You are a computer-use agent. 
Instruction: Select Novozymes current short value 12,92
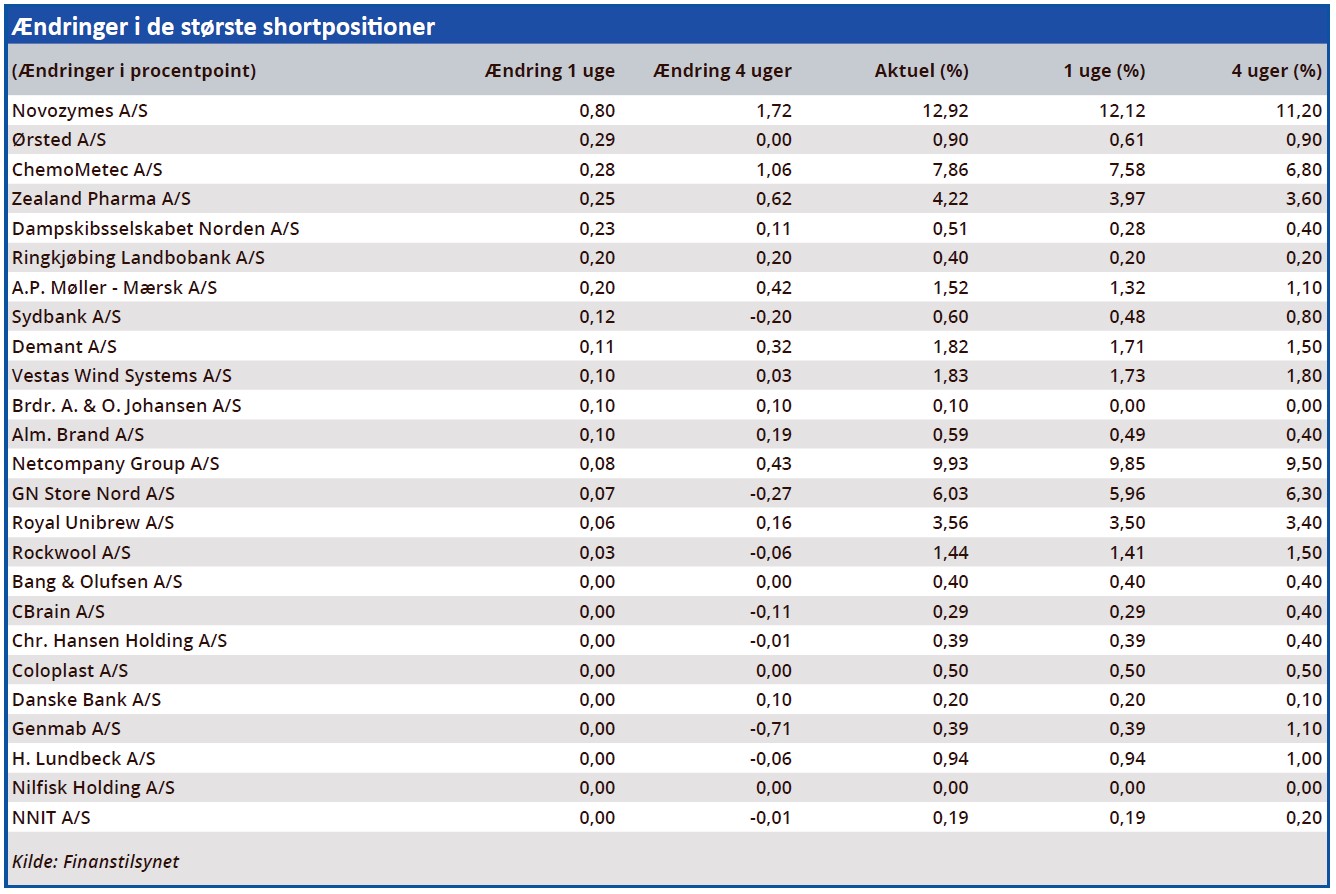click(944, 111)
